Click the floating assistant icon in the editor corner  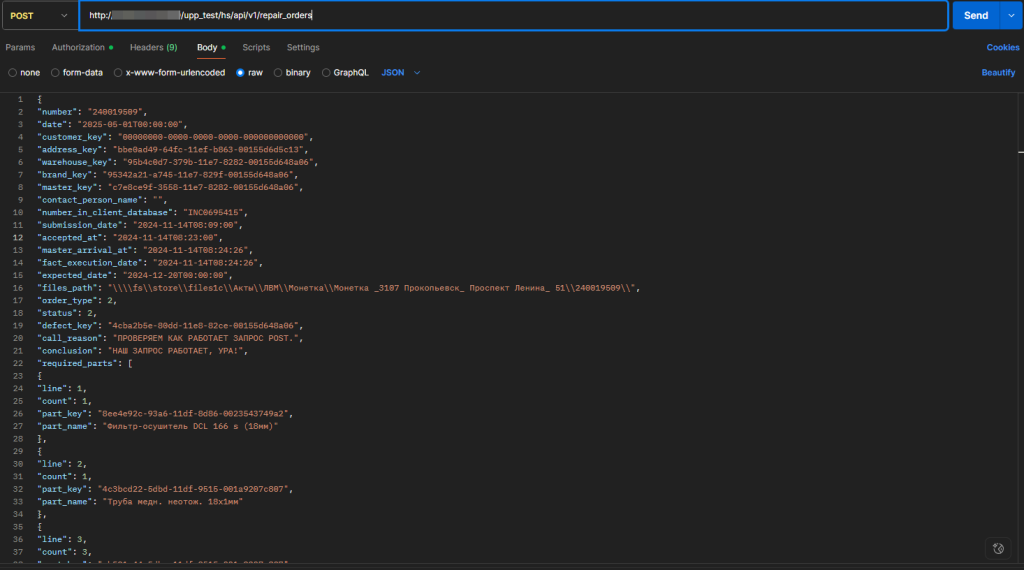[x=997, y=548]
